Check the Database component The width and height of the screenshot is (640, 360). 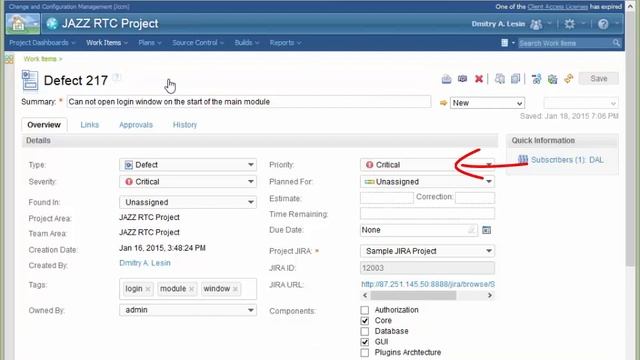tap(364, 331)
